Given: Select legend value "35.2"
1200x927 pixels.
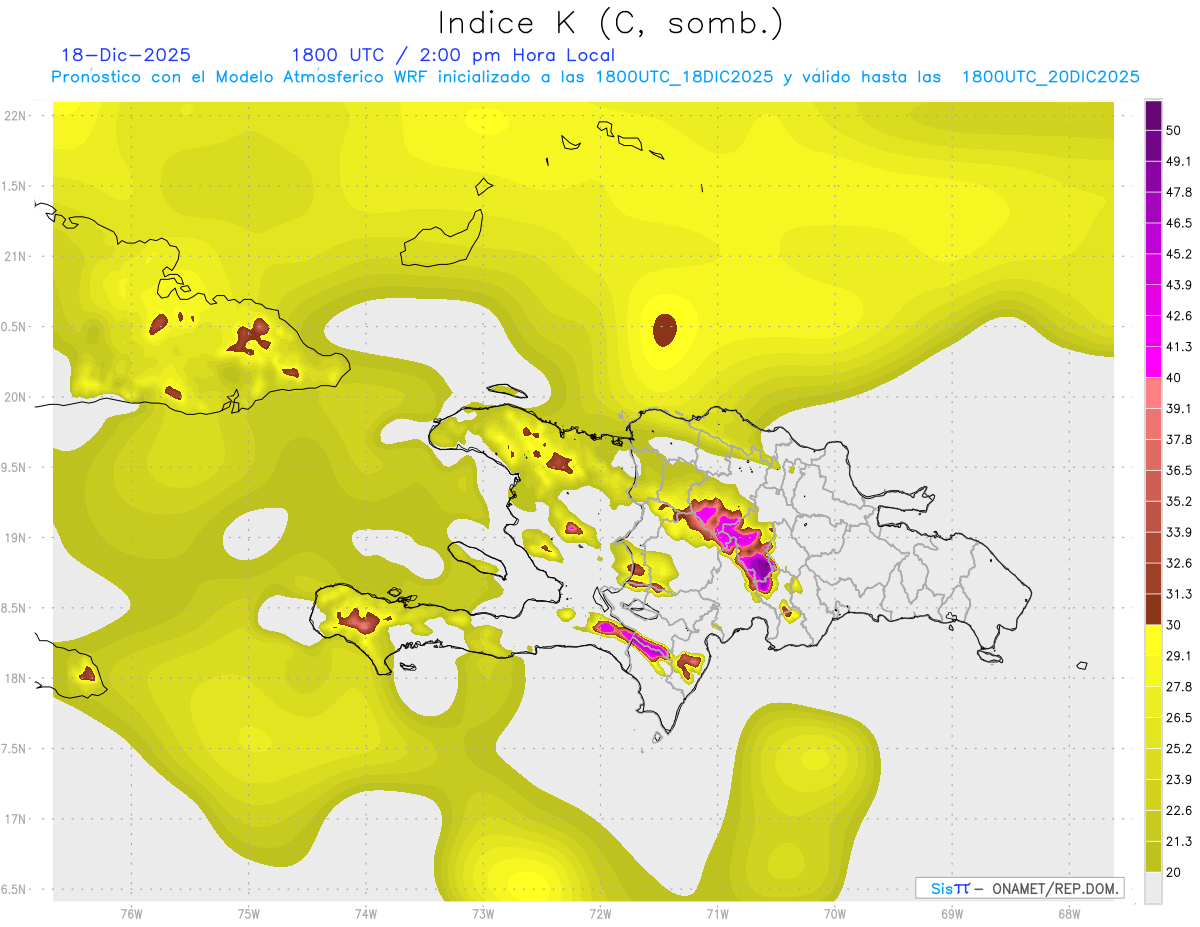Looking at the screenshot, I should tap(1179, 502).
